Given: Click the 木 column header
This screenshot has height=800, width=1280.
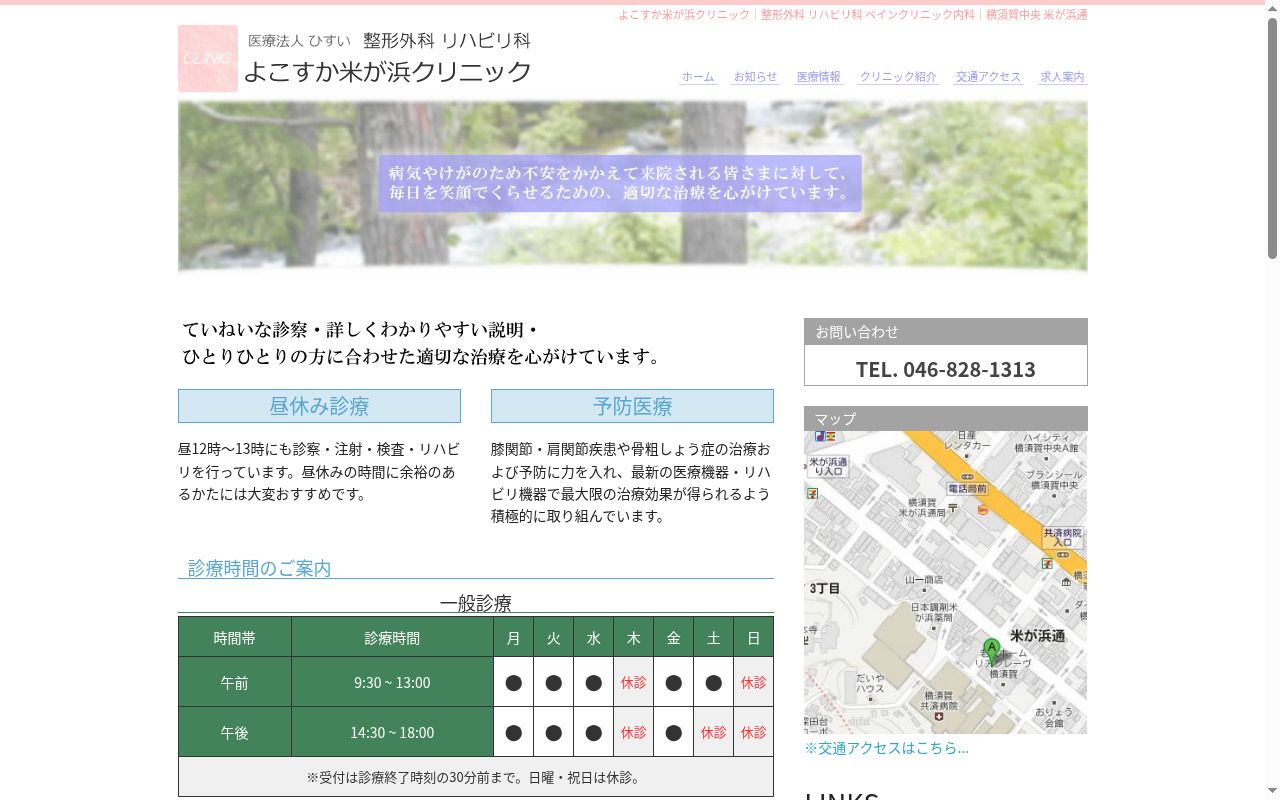Looking at the screenshot, I should (633, 637).
